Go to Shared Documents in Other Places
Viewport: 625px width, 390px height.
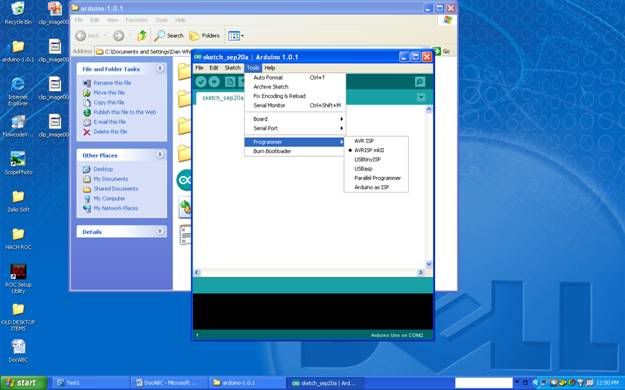tap(116, 189)
